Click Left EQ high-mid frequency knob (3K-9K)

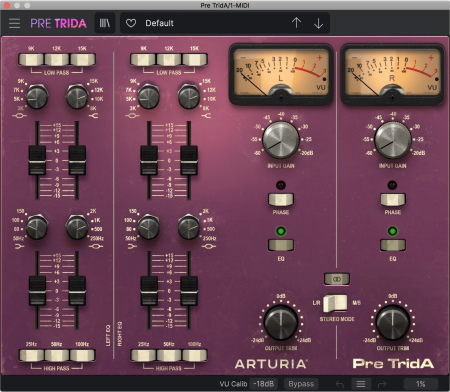click(37, 97)
